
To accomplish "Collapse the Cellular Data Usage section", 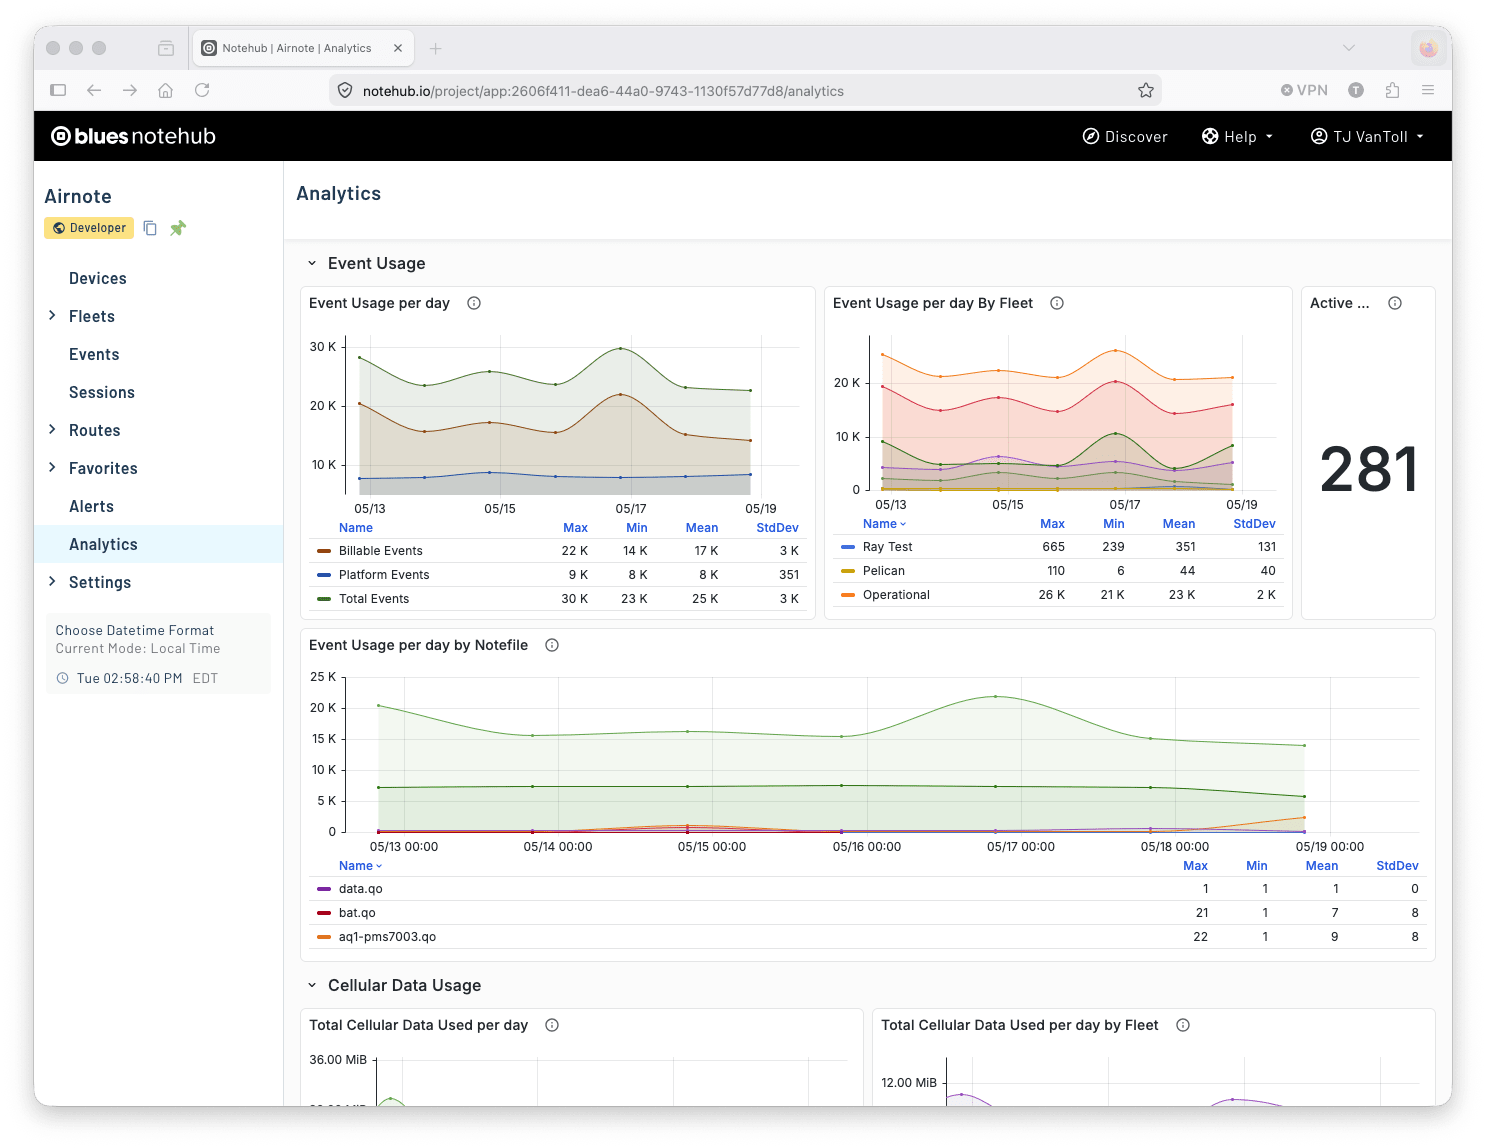I will (x=312, y=985).
